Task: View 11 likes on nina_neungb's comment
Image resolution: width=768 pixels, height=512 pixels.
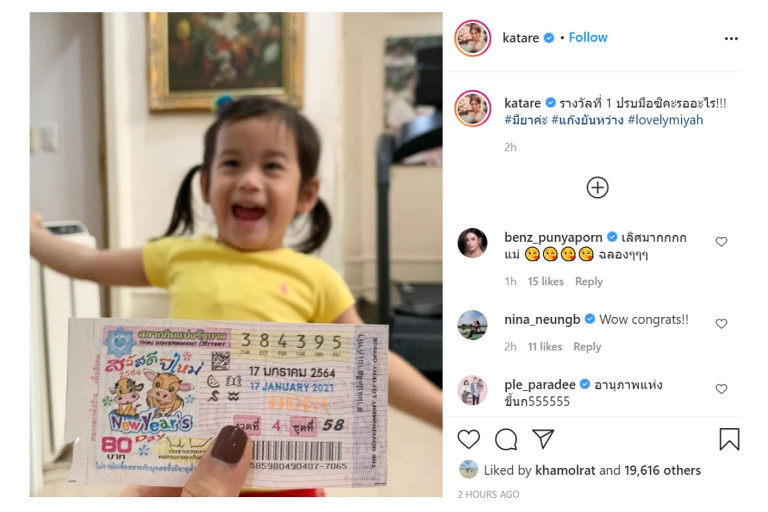Action: tap(545, 347)
